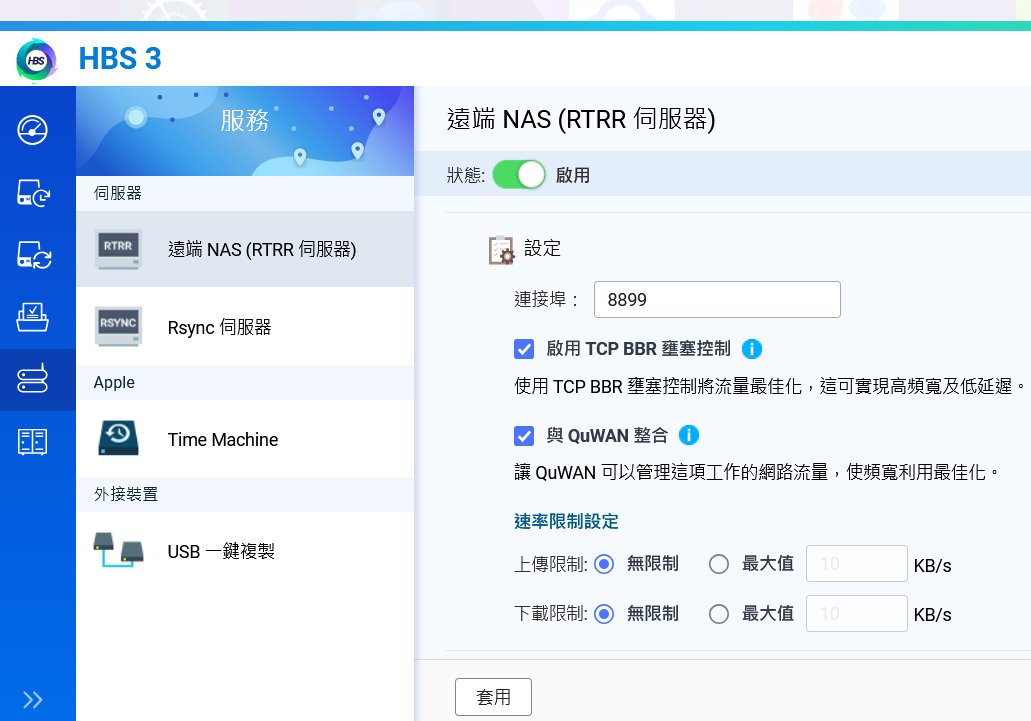The width and height of the screenshot is (1031, 721).
Task: Open USB 一鍵複製 service
Action: [220, 551]
